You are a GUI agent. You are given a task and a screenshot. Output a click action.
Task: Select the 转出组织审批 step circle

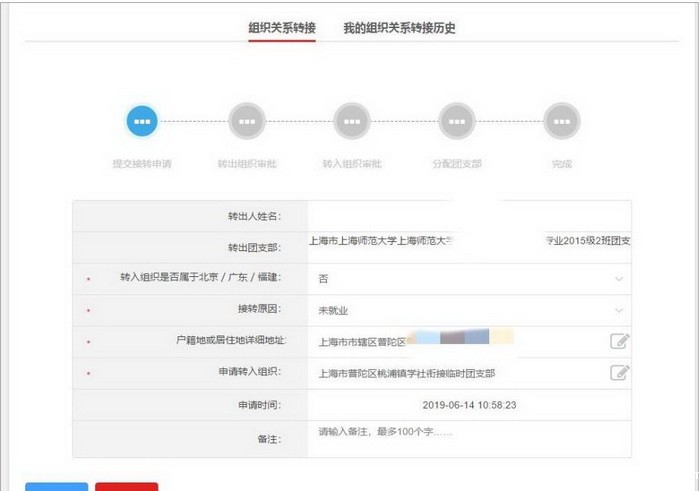pos(246,121)
